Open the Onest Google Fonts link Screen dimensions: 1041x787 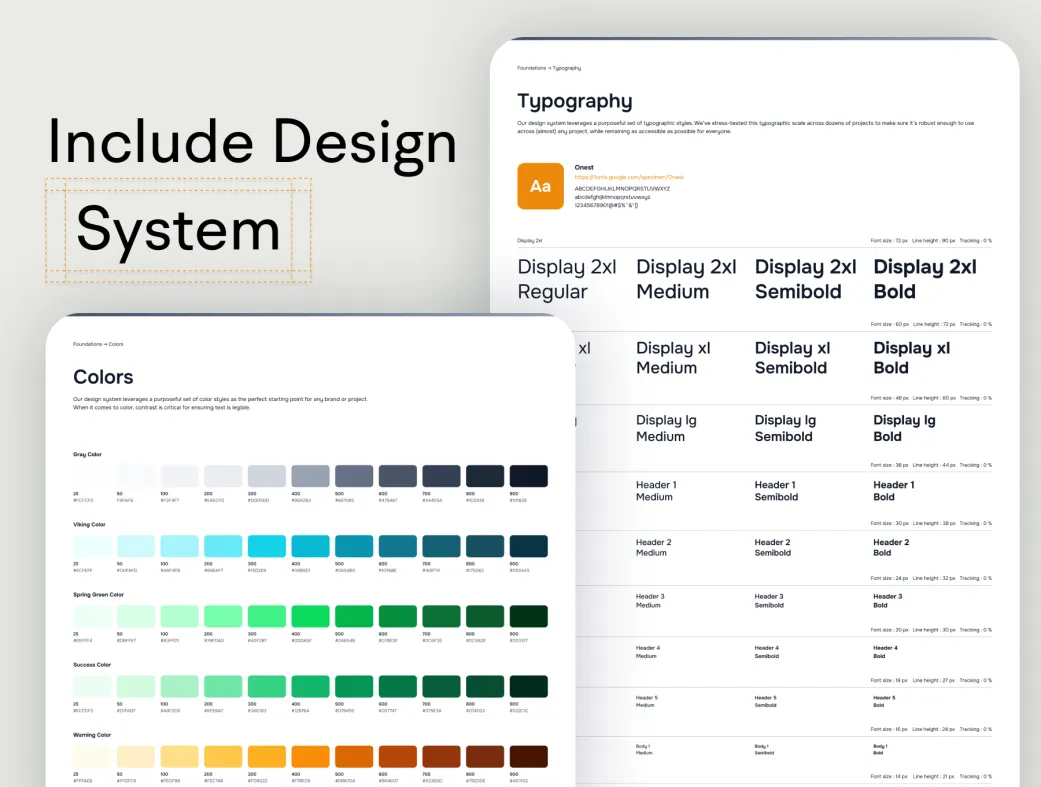pyautogui.click(x=629, y=177)
